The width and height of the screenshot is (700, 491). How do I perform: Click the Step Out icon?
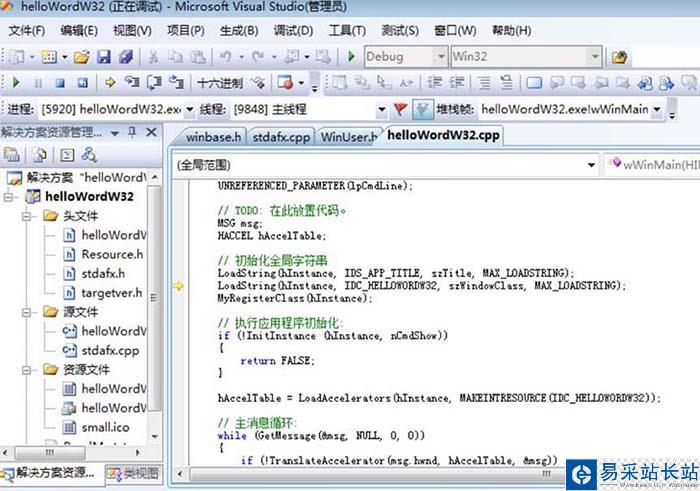[176, 83]
